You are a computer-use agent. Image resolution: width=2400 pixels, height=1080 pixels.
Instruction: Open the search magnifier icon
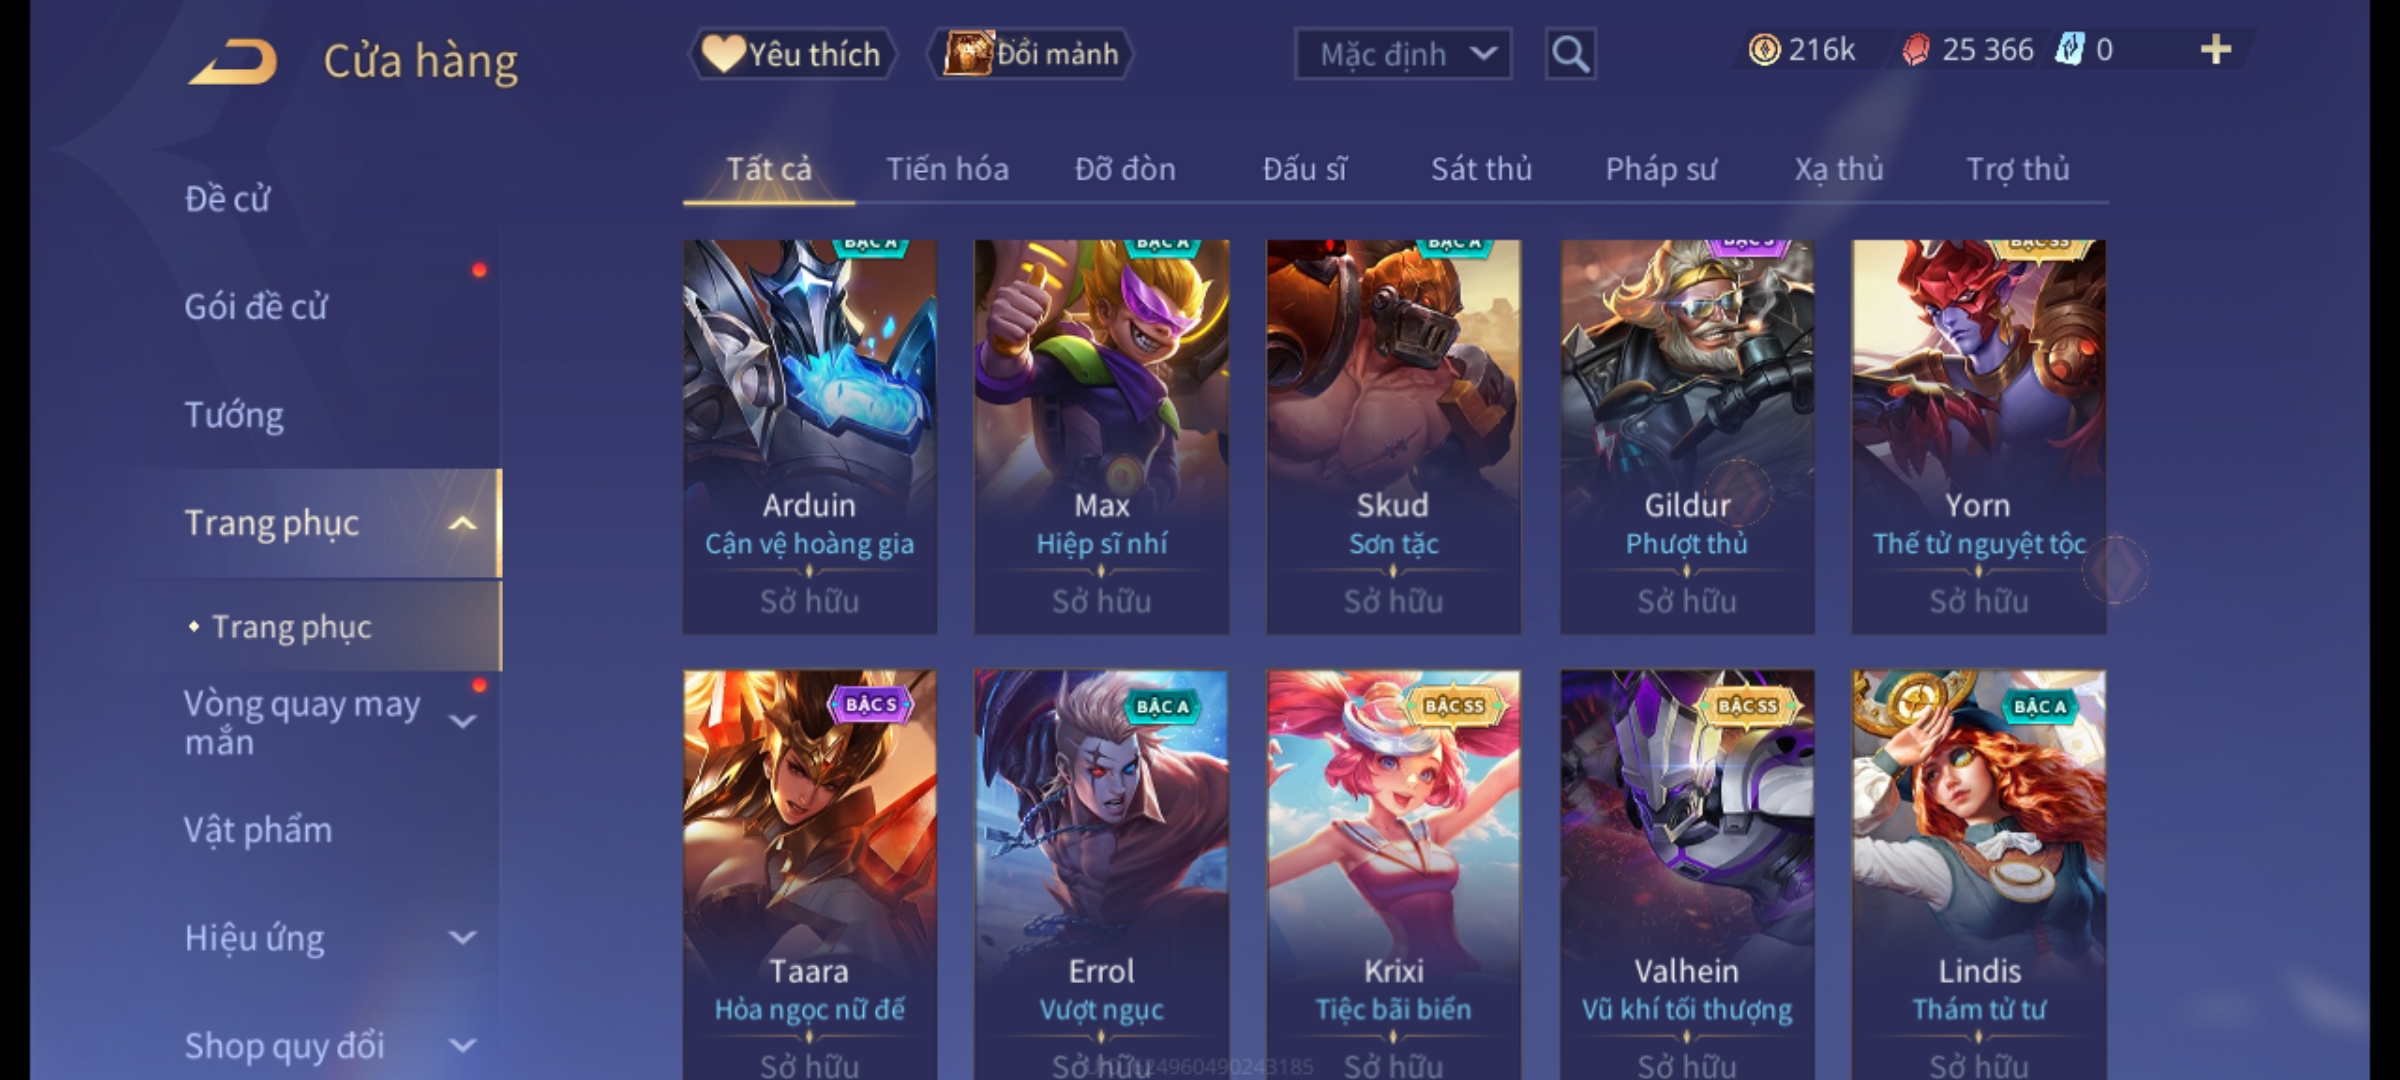coord(1570,54)
